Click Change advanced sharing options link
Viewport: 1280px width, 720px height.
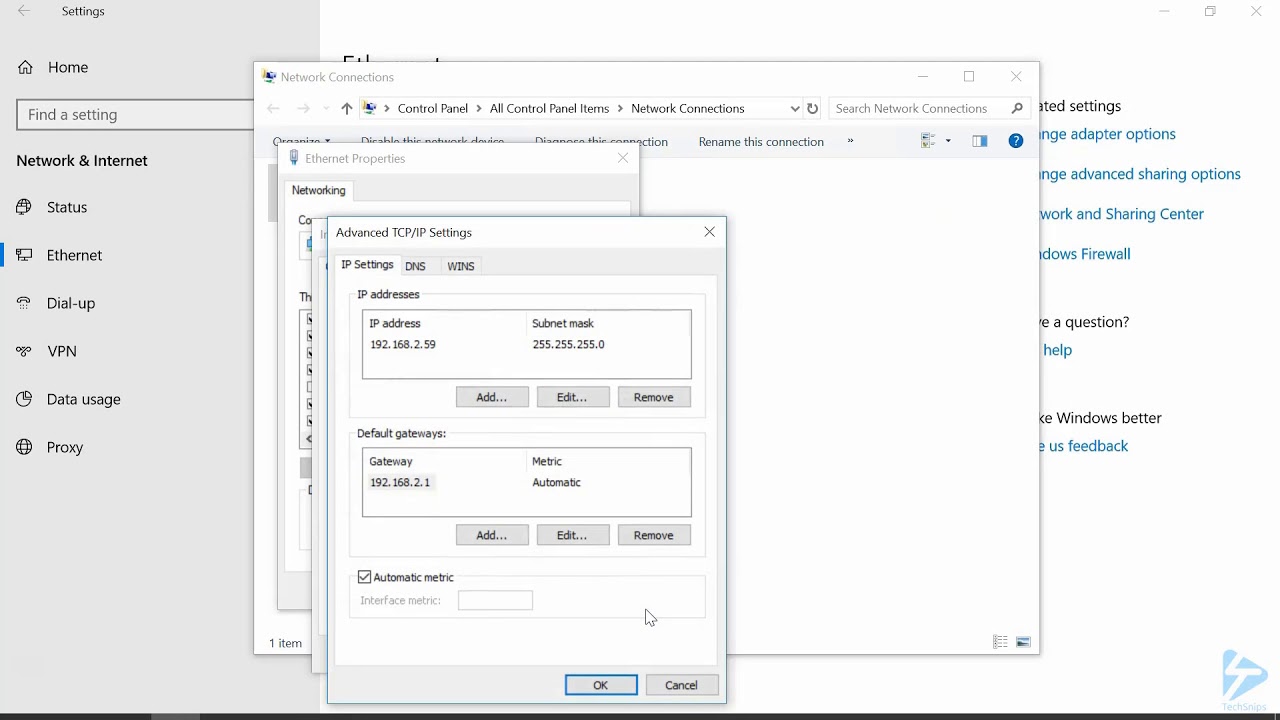click(1140, 174)
